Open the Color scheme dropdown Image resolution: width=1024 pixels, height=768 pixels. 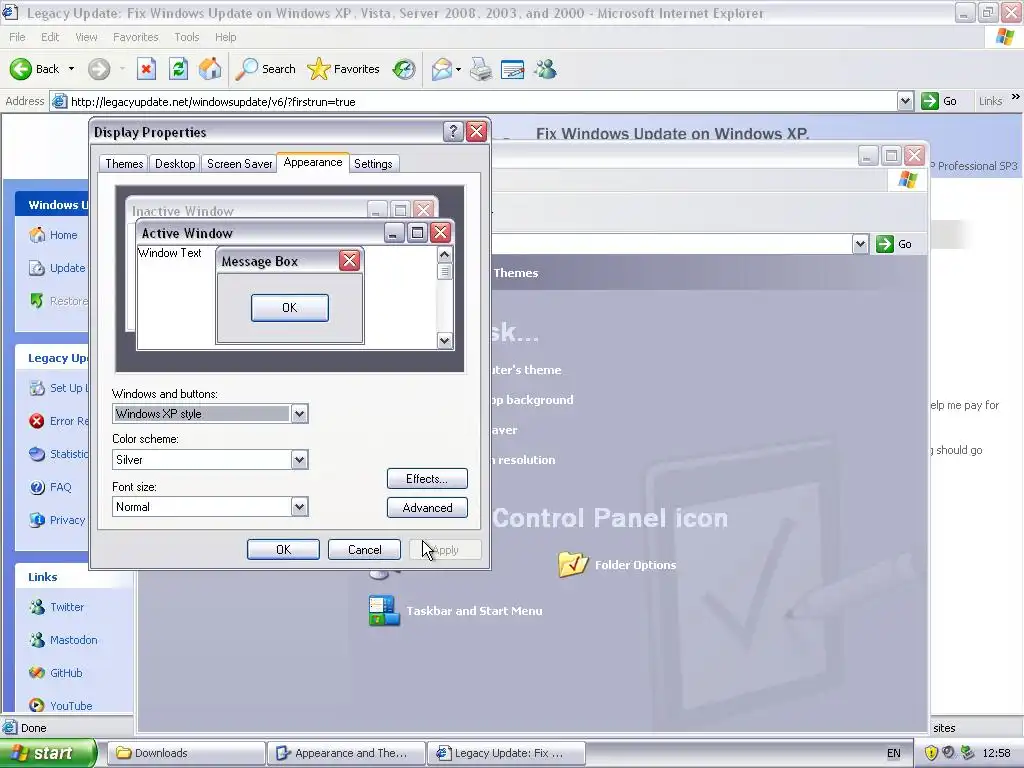click(299, 460)
